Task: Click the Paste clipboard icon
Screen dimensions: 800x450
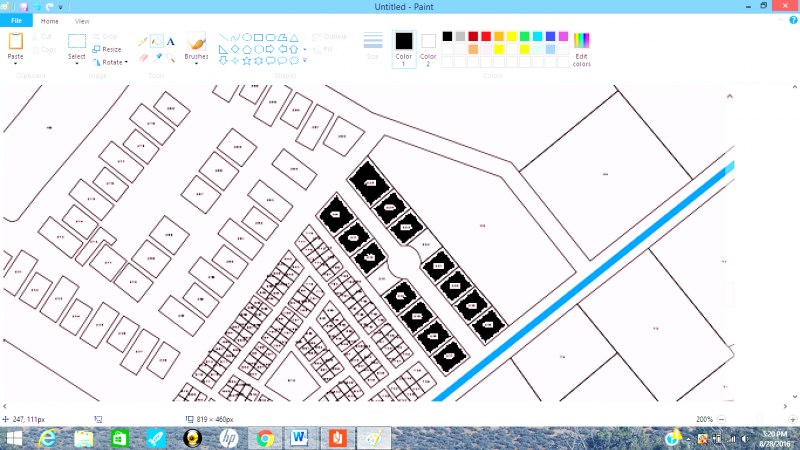Action: (x=15, y=41)
